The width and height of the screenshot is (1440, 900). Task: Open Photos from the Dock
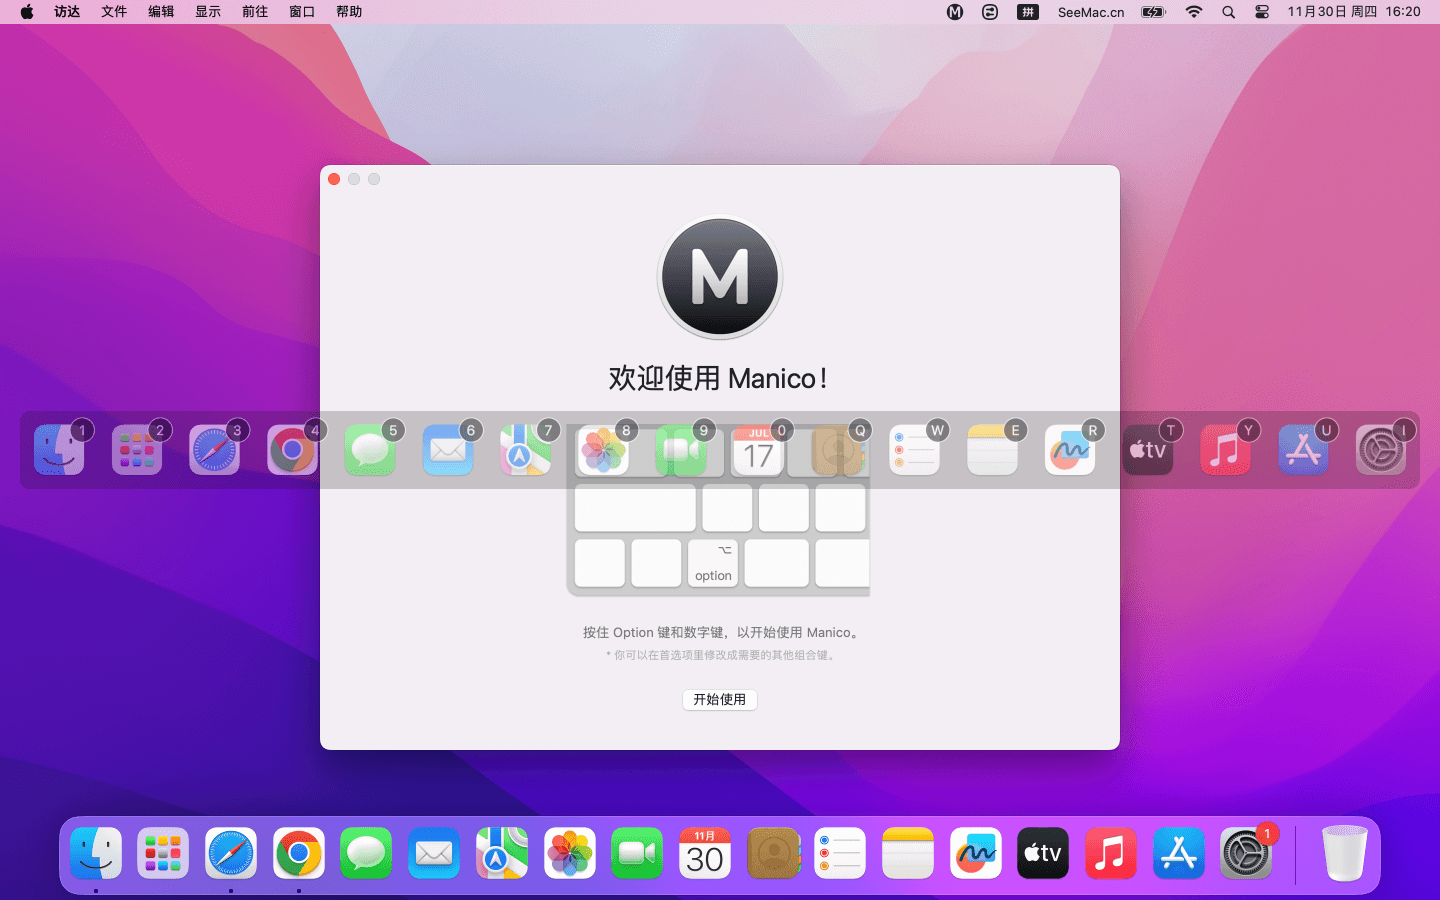pyautogui.click(x=570, y=853)
